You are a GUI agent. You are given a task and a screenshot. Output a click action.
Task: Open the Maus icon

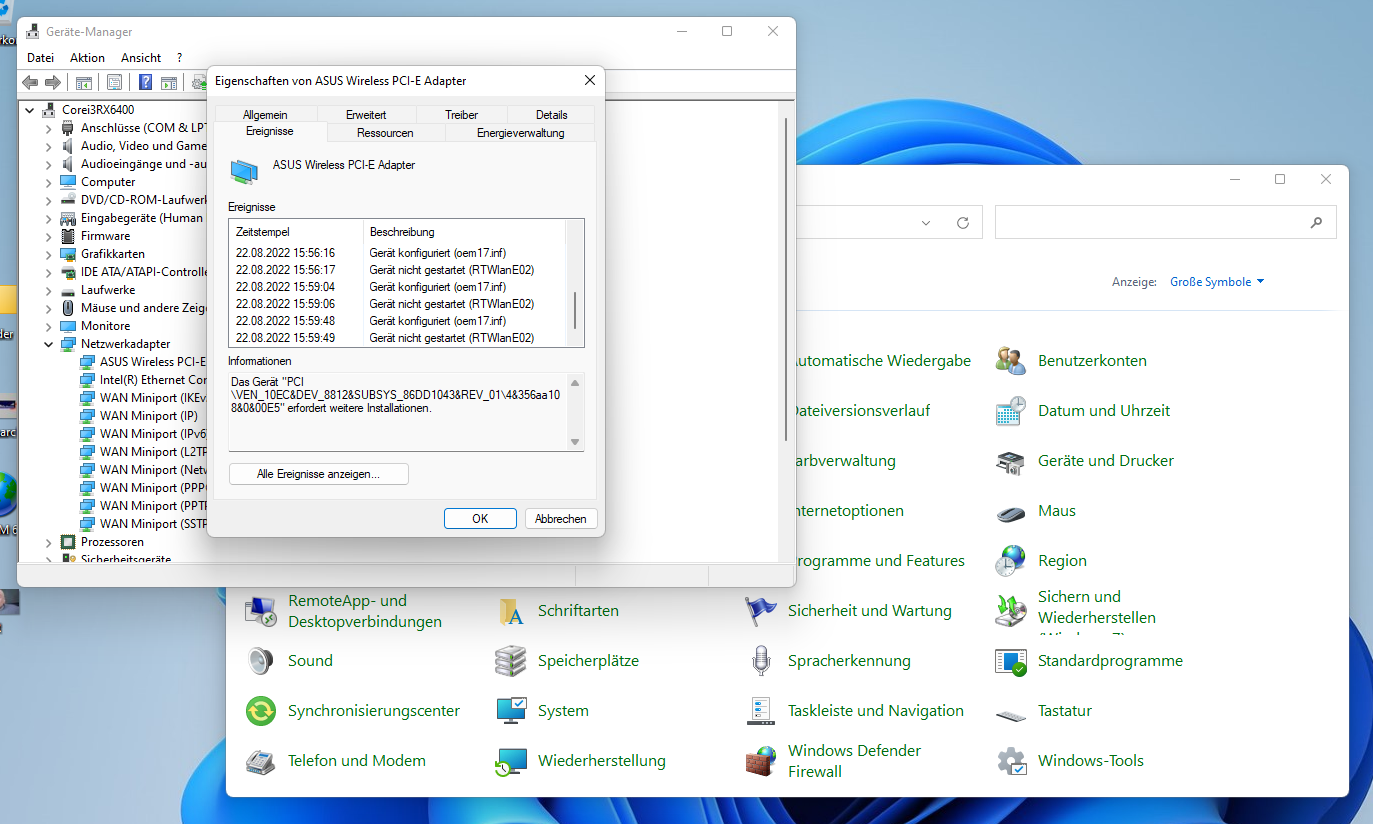(x=1011, y=512)
